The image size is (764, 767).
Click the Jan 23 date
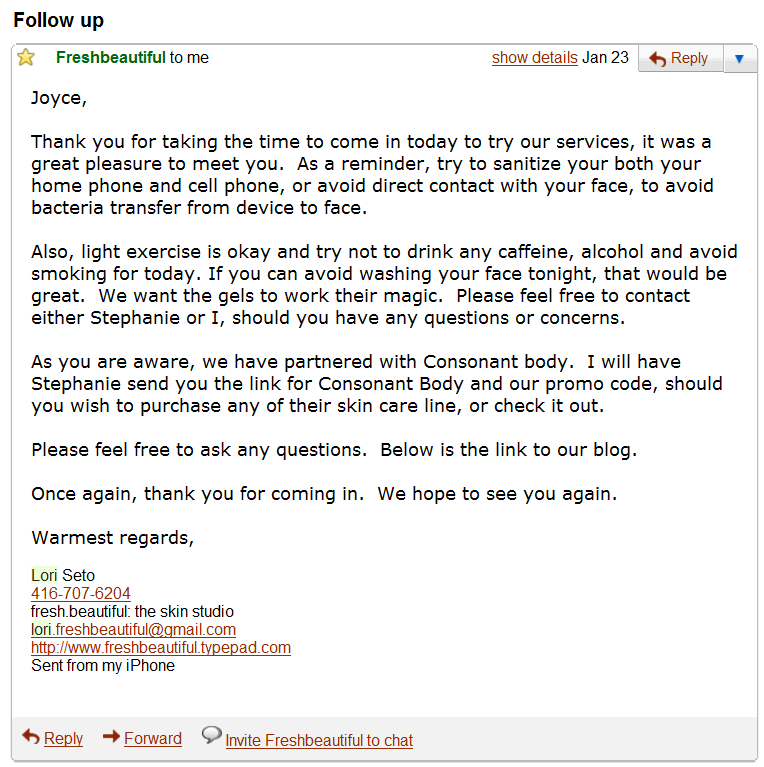(605, 57)
